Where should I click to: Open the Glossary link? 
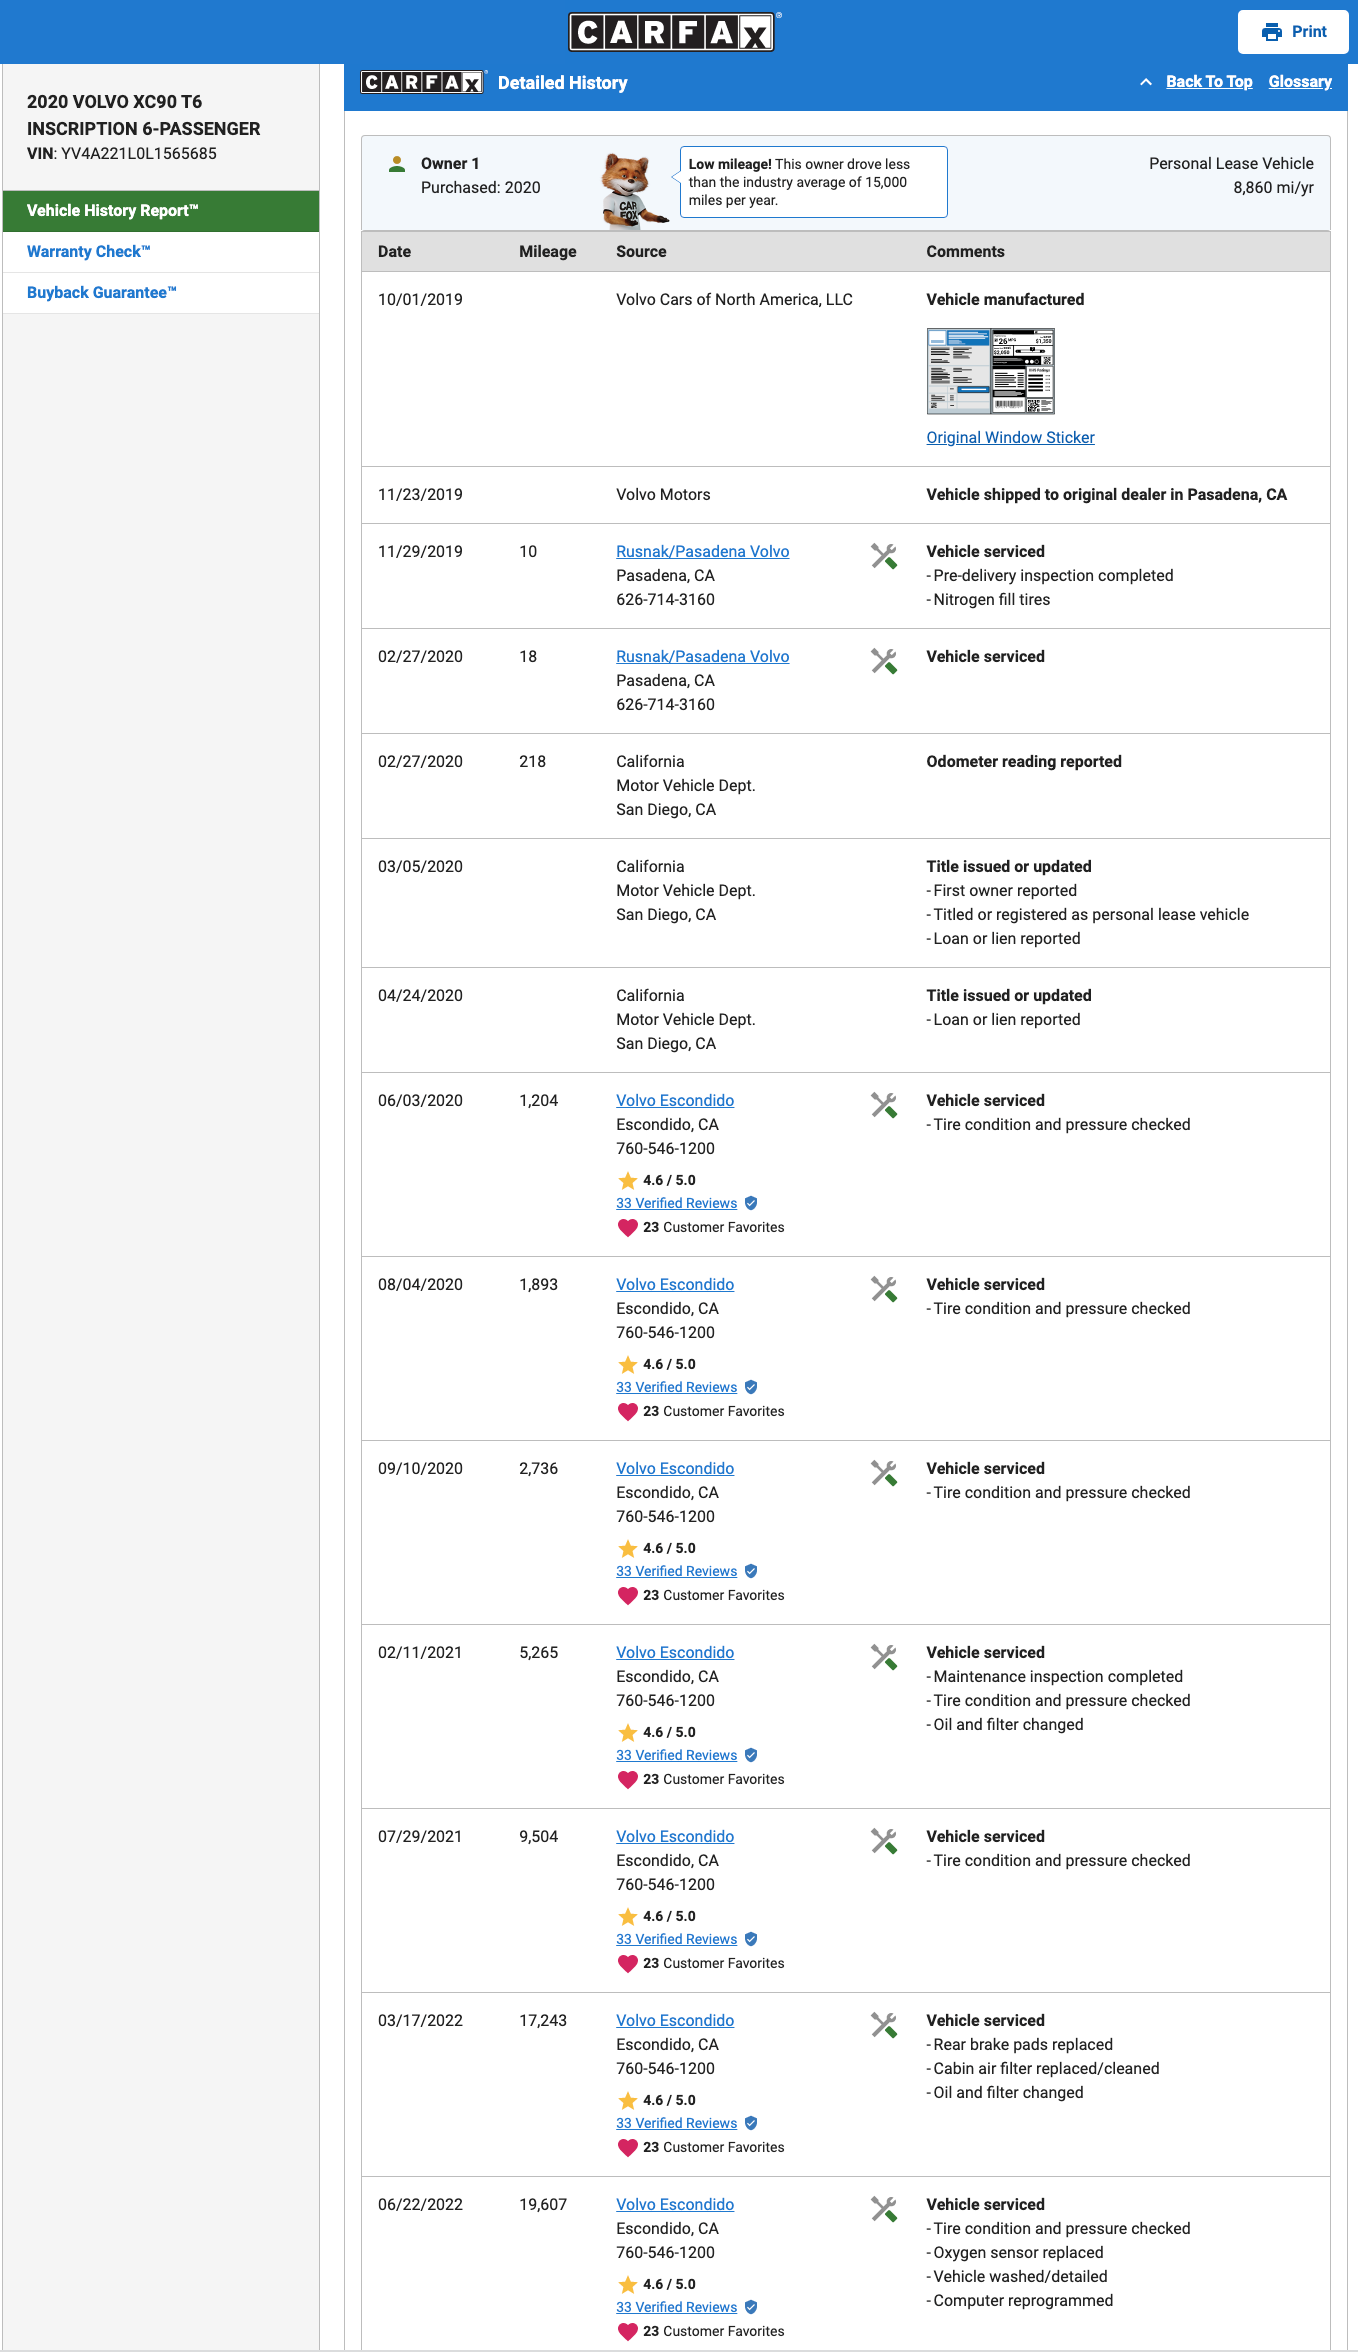[1300, 82]
